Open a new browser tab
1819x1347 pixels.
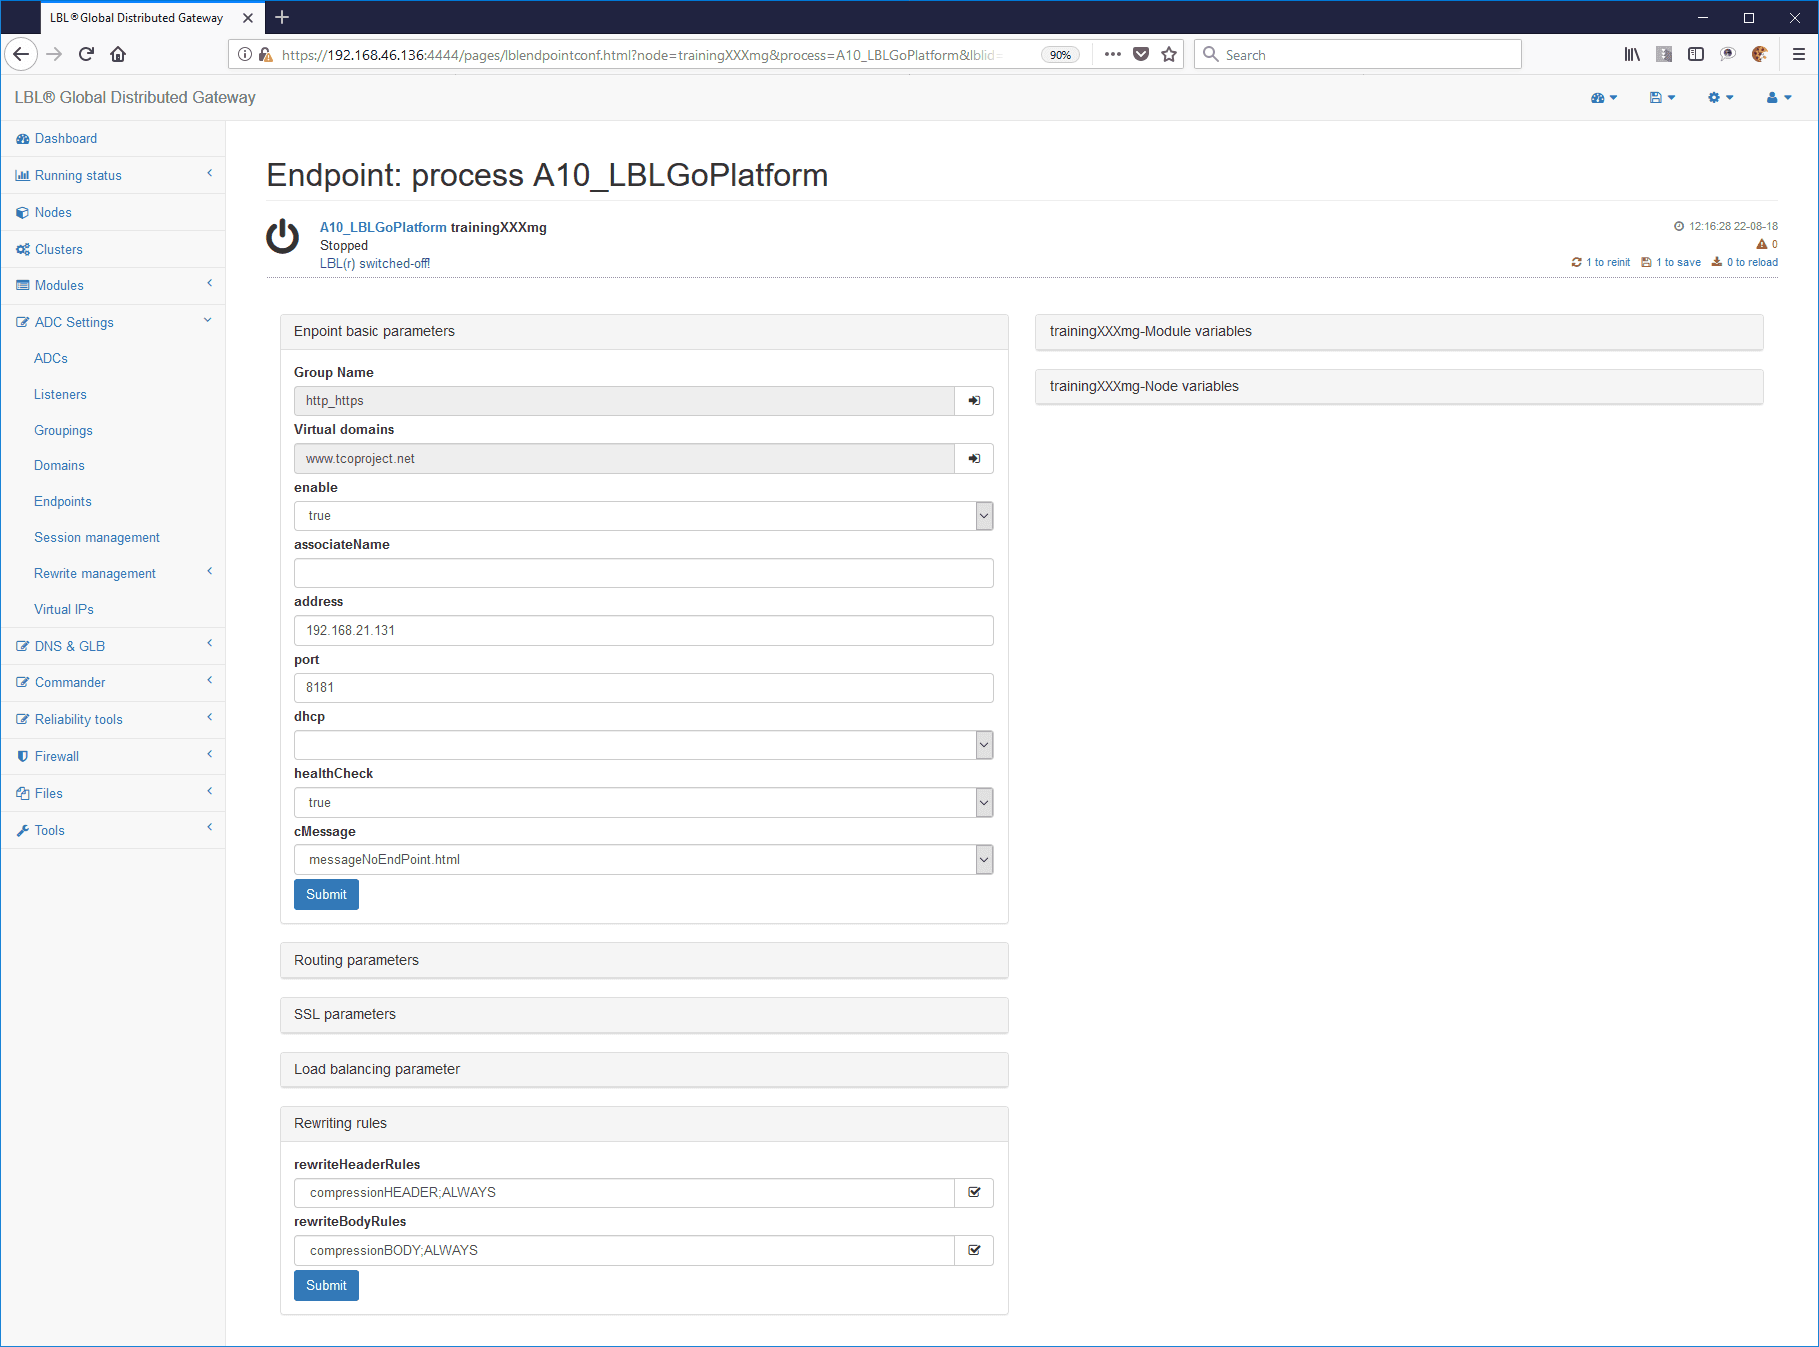pyautogui.click(x=282, y=17)
